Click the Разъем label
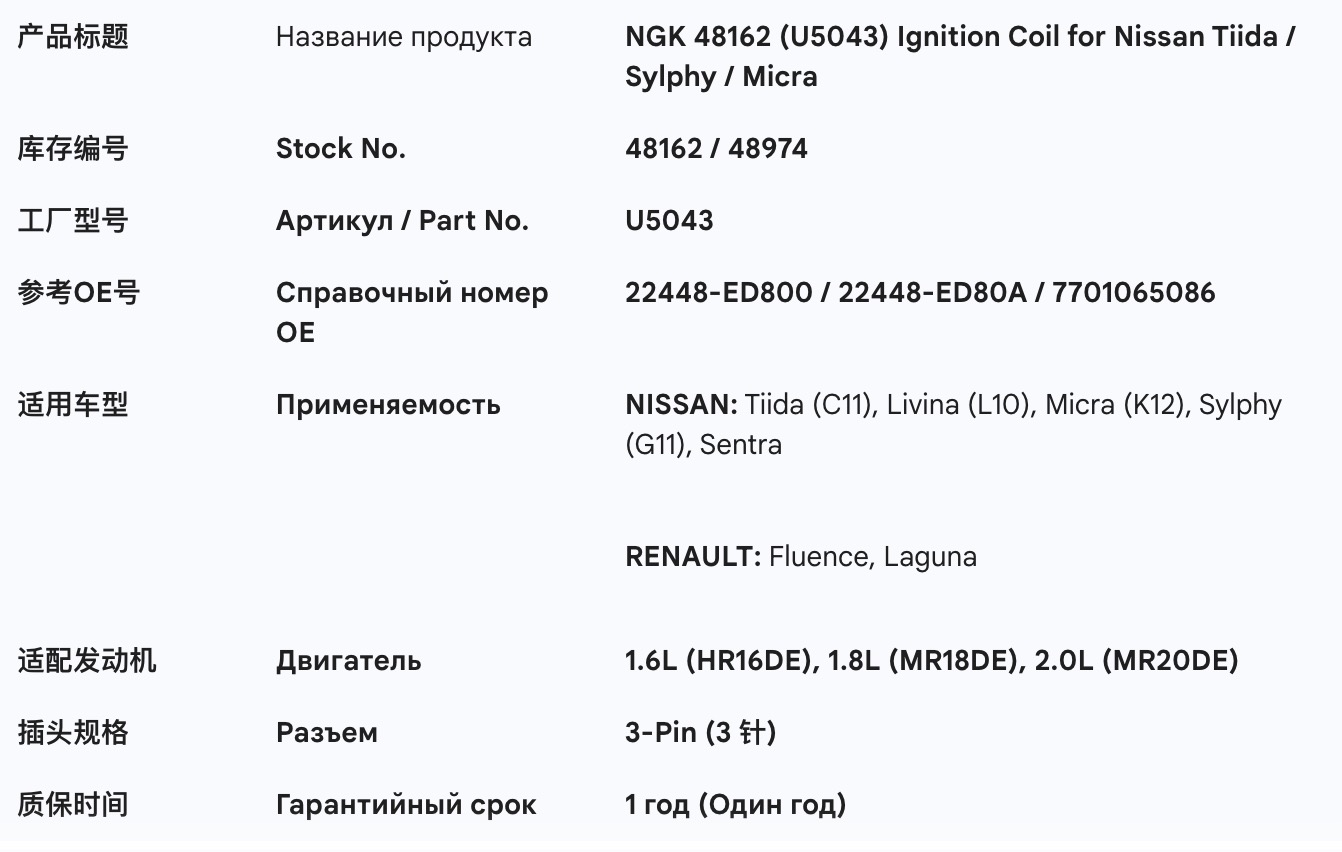The height and width of the screenshot is (852, 1342). pyautogui.click(x=326, y=733)
